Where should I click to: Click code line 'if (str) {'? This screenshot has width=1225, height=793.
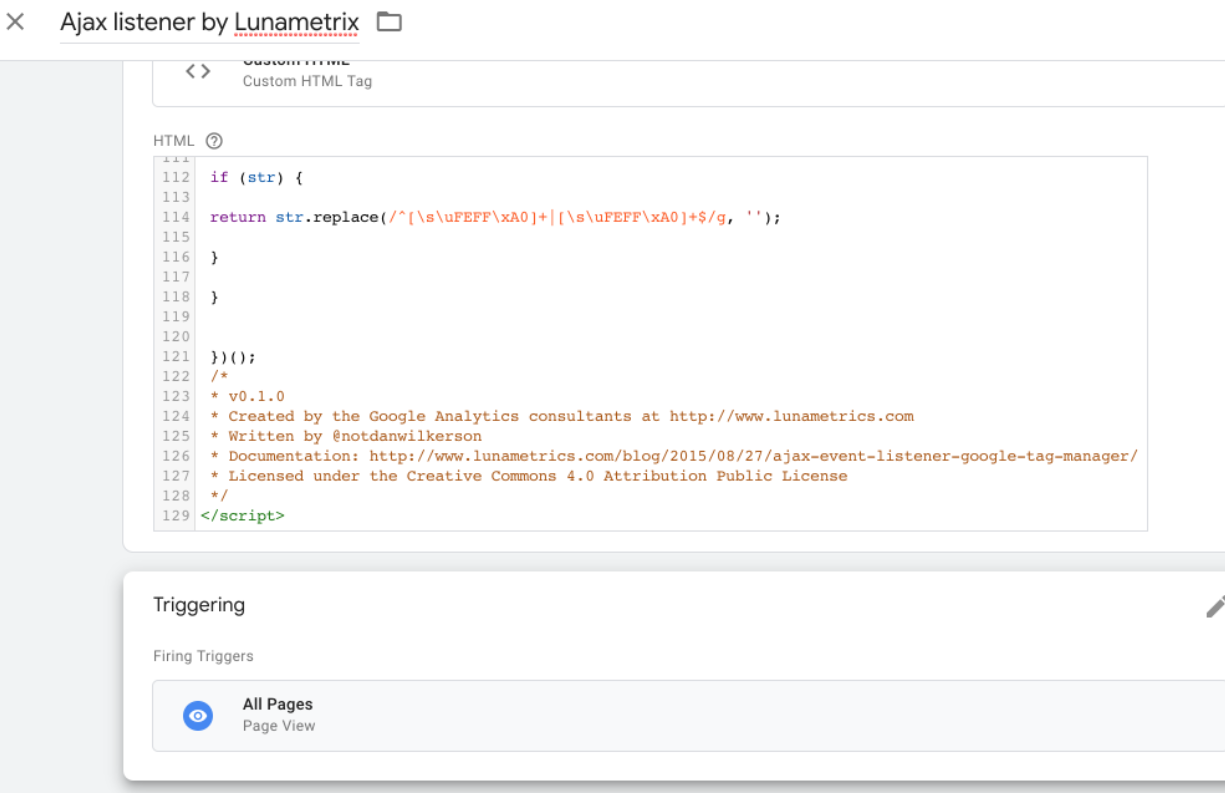tap(256, 177)
